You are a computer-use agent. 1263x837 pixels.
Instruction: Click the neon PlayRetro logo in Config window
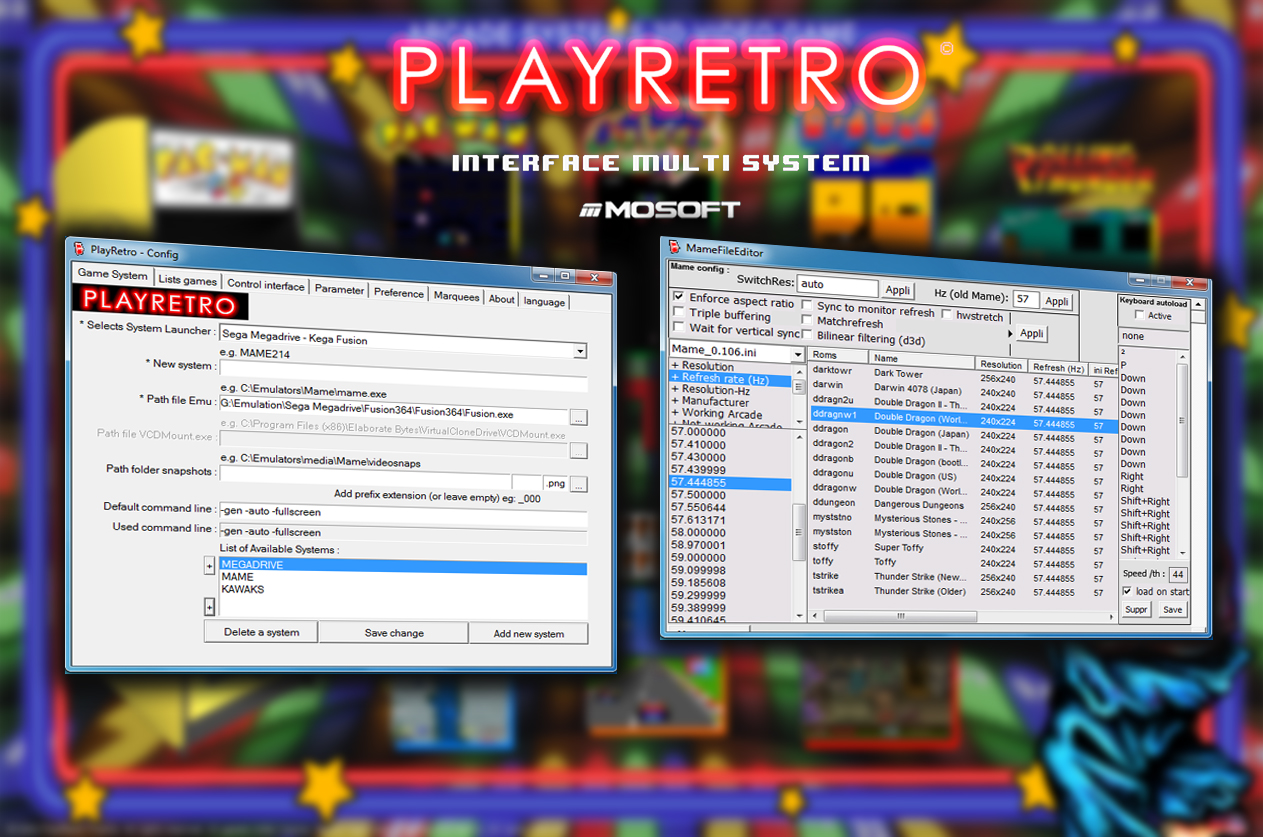(162, 302)
